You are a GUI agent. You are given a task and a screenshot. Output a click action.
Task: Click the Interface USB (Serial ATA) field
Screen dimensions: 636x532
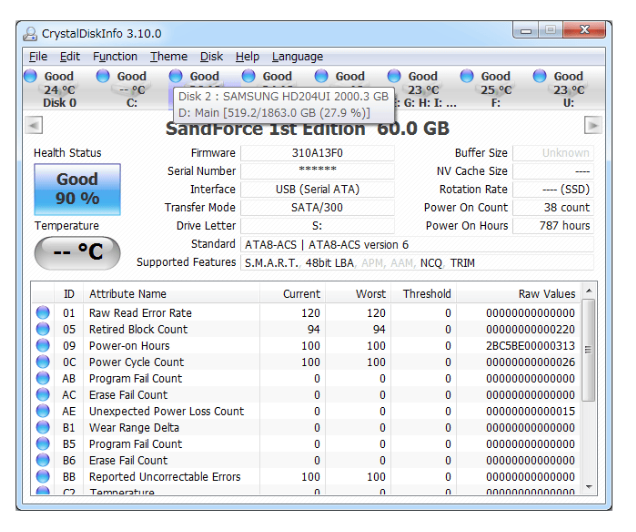(x=317, y=189)
